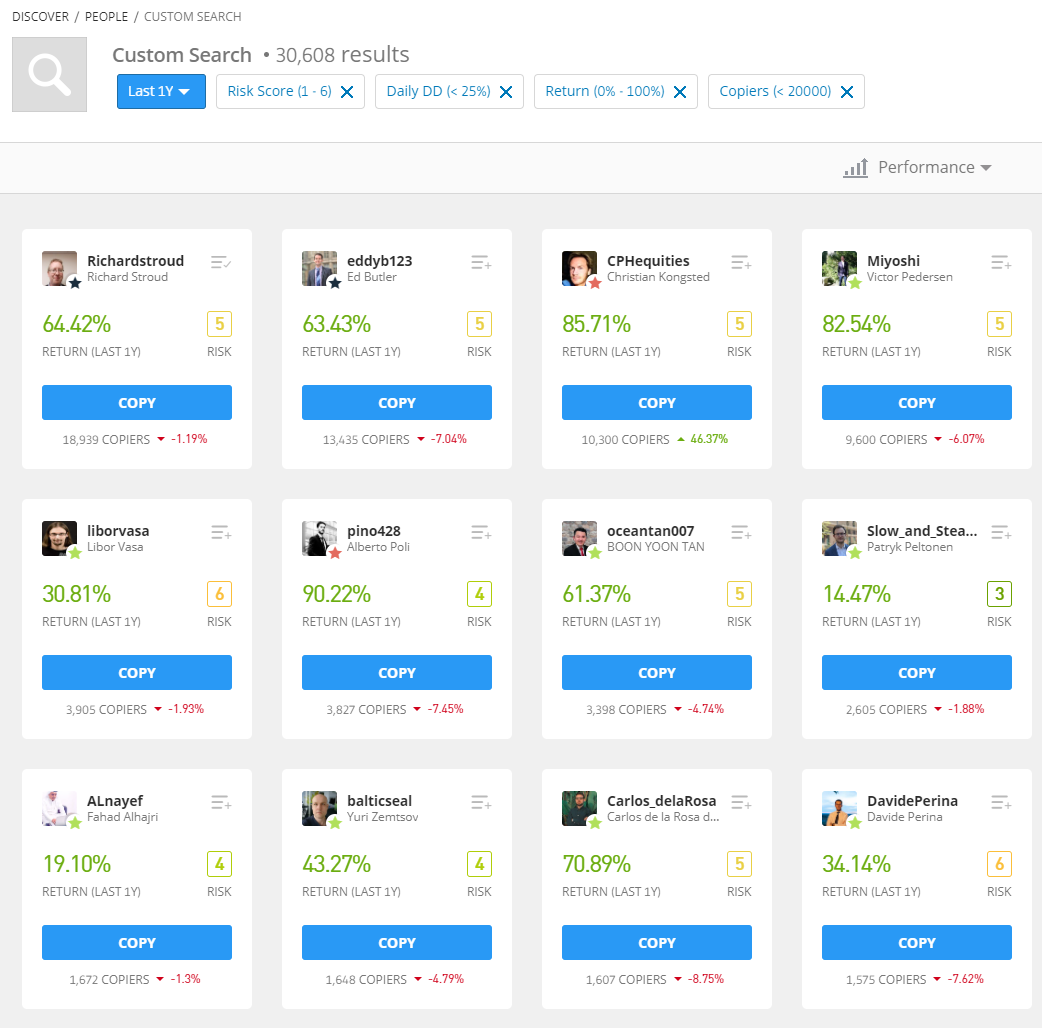Add DavidePerina to watchlist via the list icon
The width and height of the screenshot is (1042, 1028).
click(1000, 802)
